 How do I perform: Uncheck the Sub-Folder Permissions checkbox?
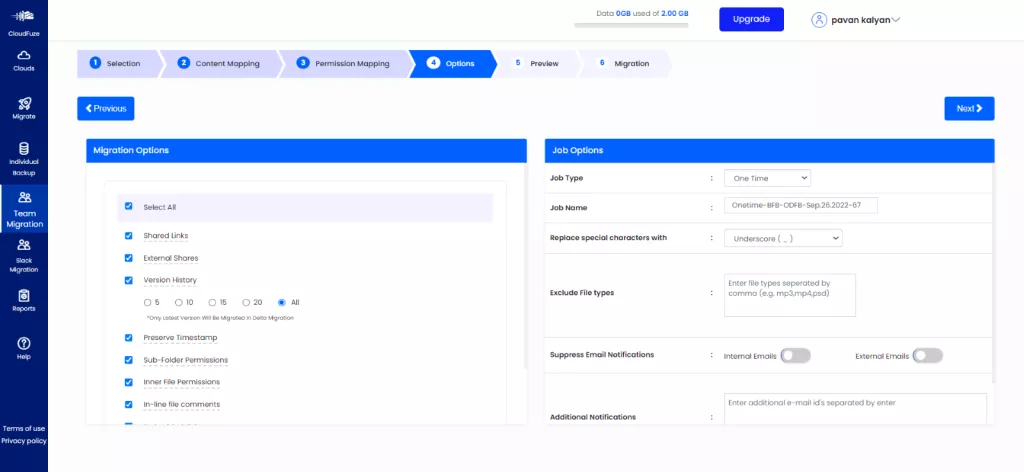click(x=129, y=360)
